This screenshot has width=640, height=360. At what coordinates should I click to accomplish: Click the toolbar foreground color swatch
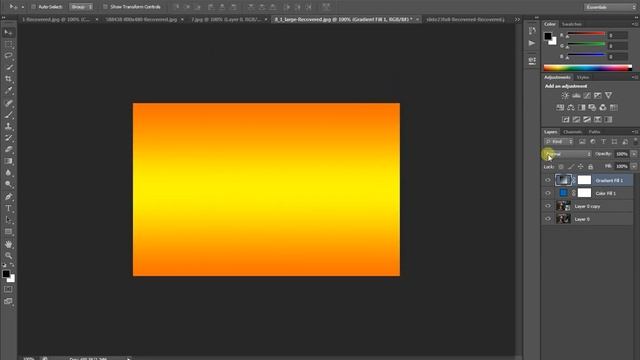point(6,274)
